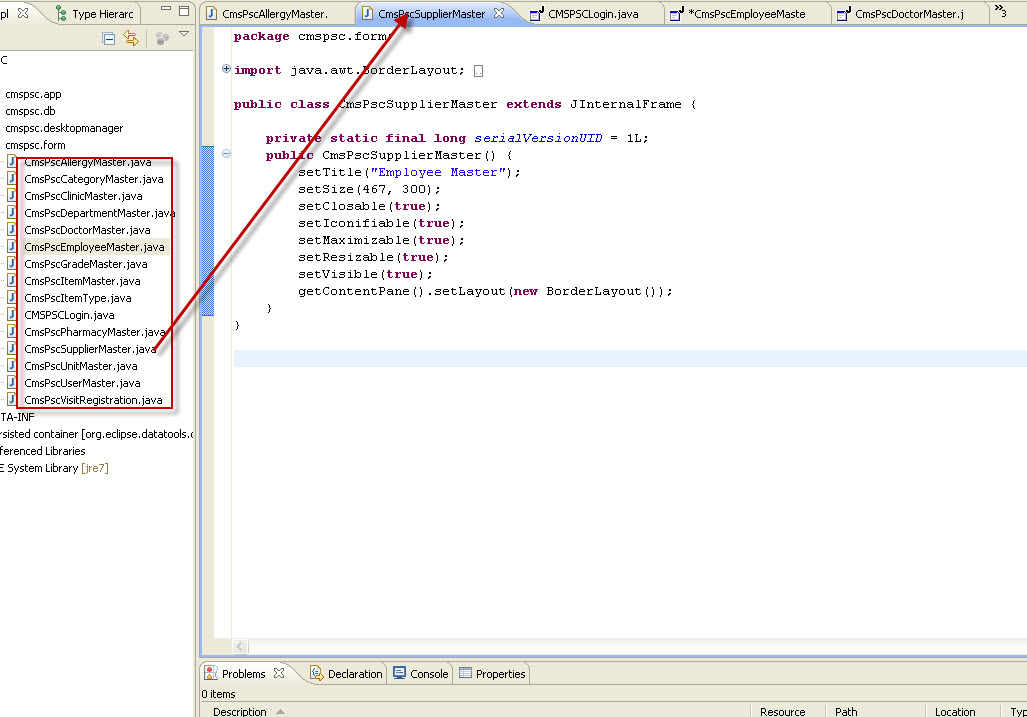
Task: Expand the folded import statements
Action: [226, 69]
